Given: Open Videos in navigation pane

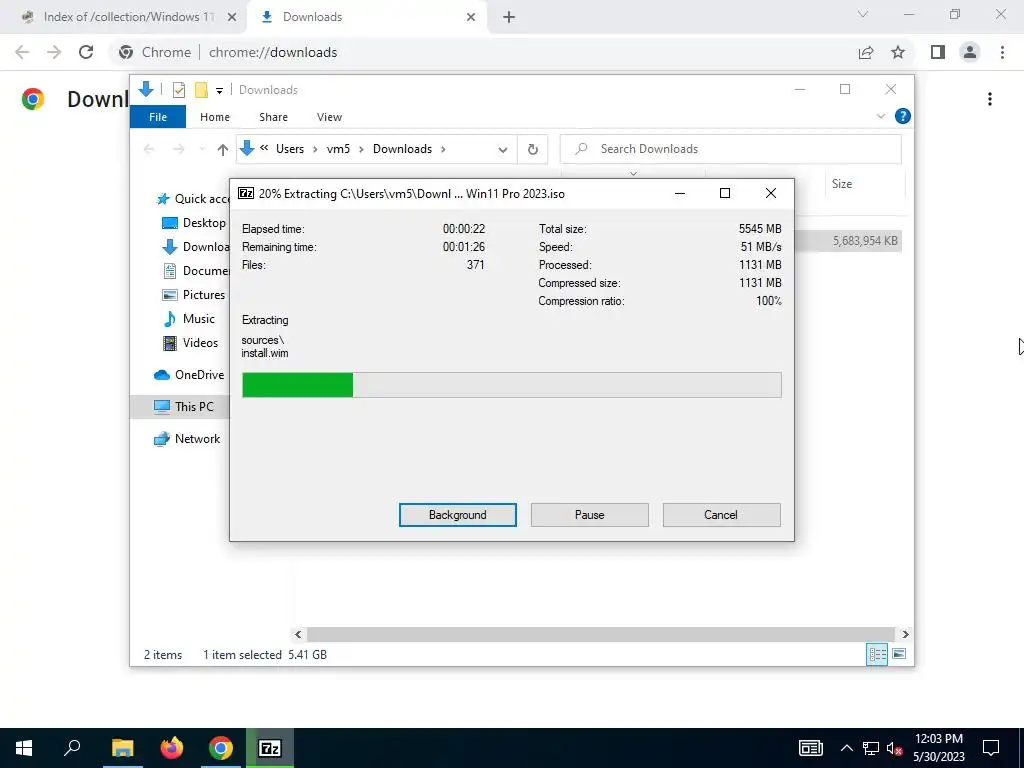Looking at the screenshot, I should click(191, 343).
